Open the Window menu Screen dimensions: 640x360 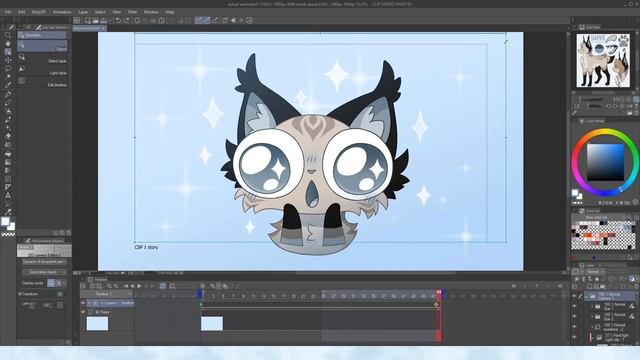(151, 12)
